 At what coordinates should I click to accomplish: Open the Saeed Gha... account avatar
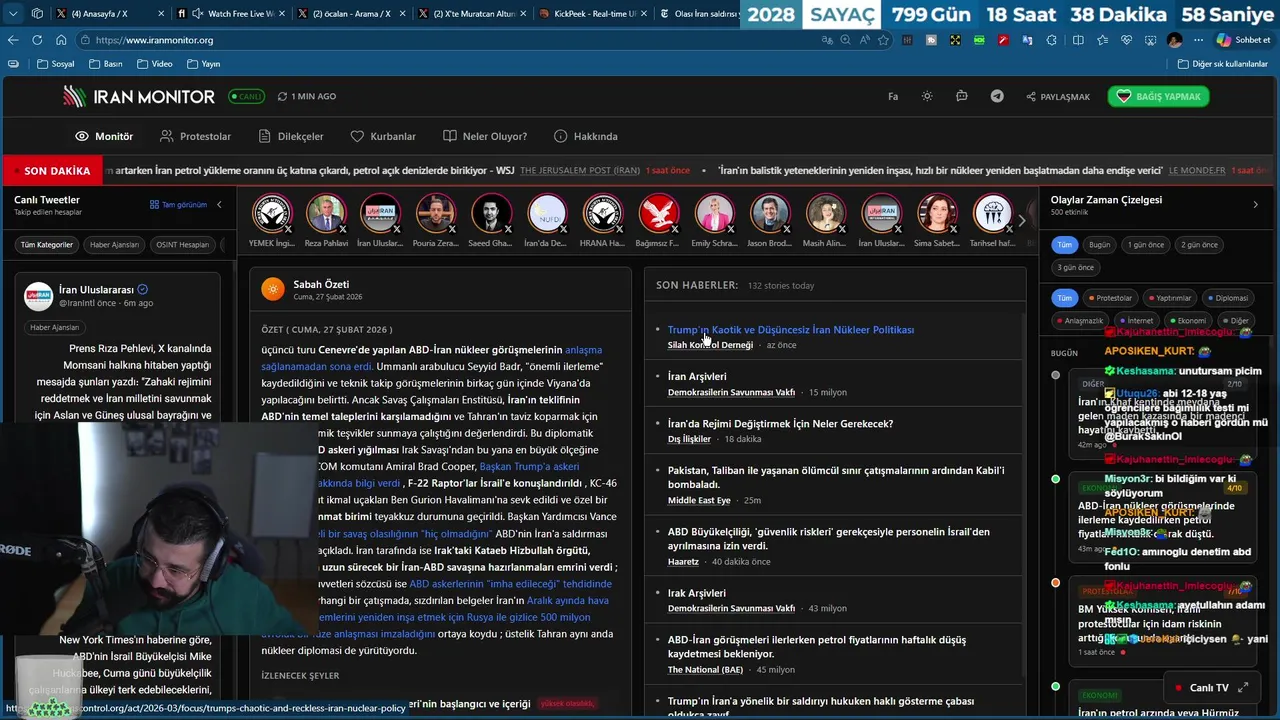click(491, 214)
